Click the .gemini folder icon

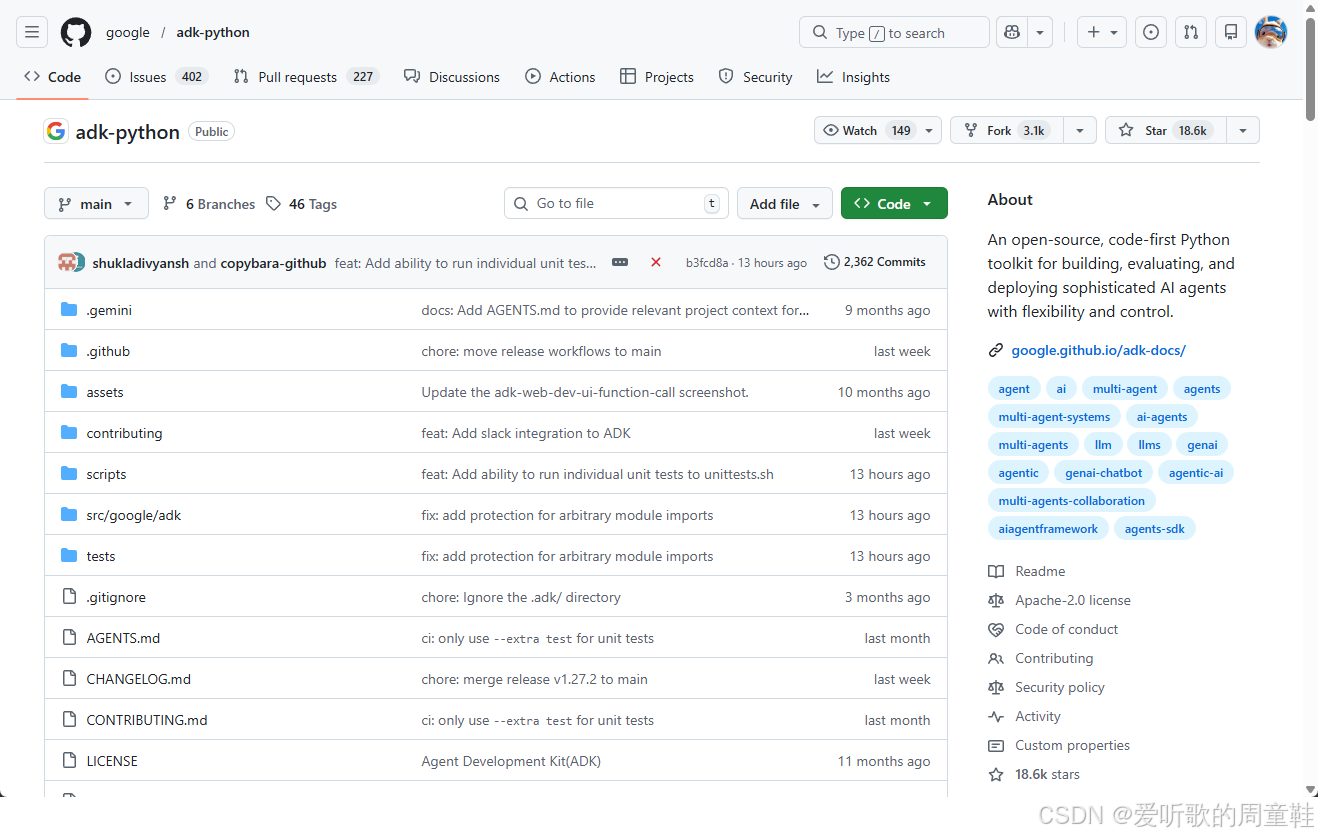coord(69,310)
